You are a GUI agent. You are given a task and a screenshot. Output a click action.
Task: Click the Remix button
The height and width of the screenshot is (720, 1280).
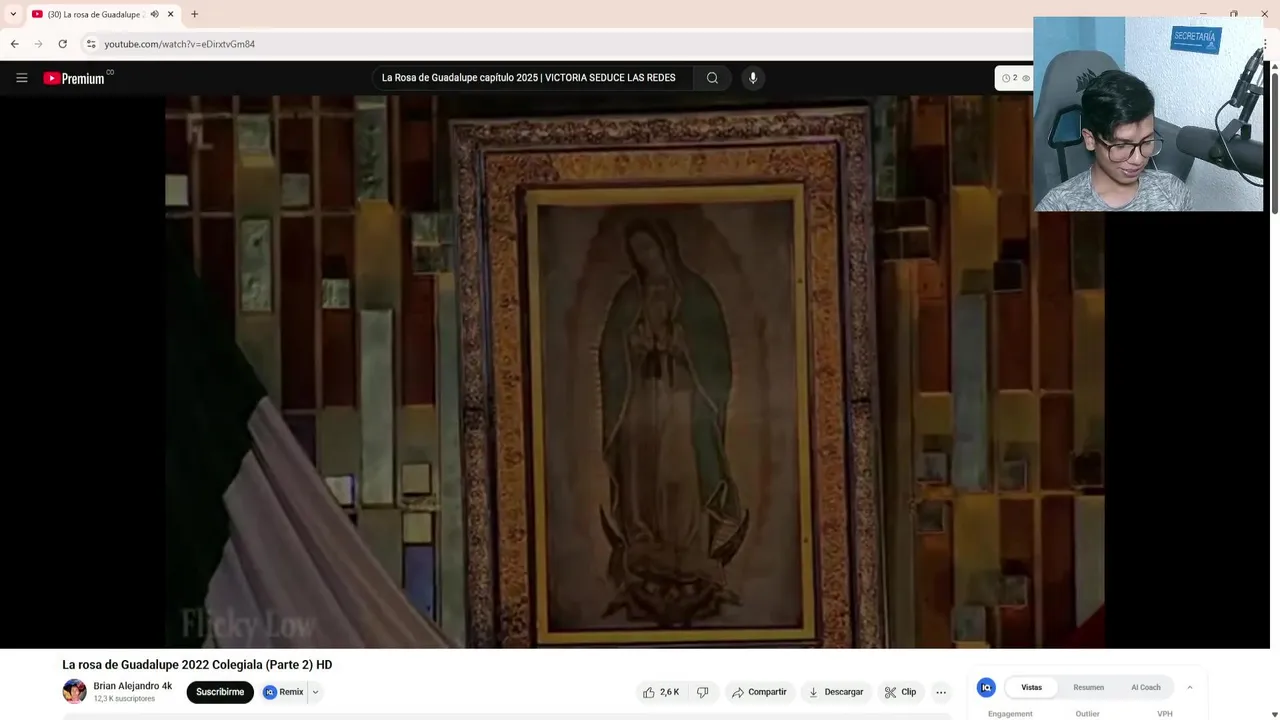point(283,692)
